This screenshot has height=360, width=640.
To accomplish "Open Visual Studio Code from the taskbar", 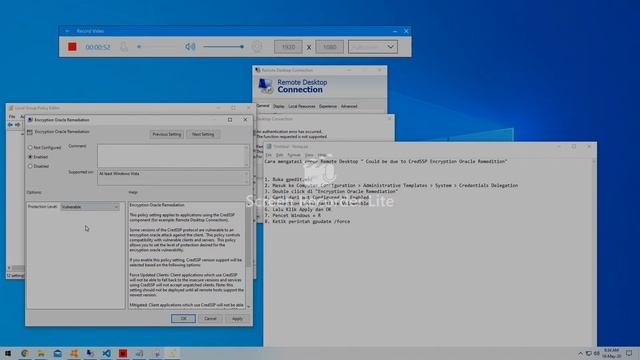I will 107,353.
